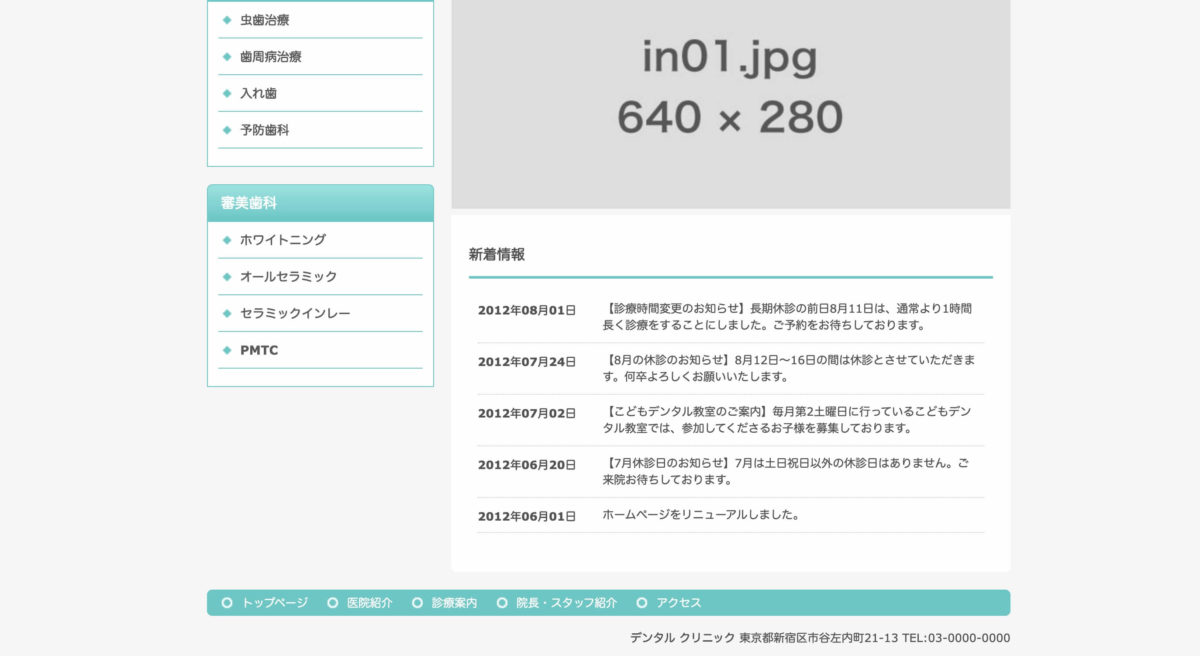
Task: Go to the 予防歯科 page
Action: pyautogui.click(x=264, y=130)
